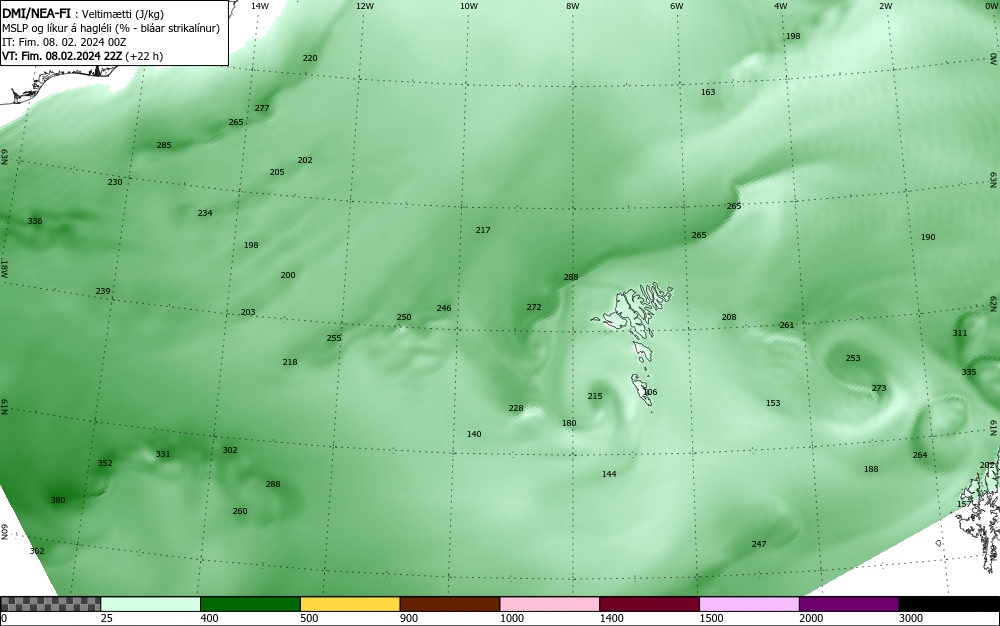Image resolution: width=1000 pixels, height=626 pixels.
Task: Click the 246 value on the map
Action: (444, 309)
